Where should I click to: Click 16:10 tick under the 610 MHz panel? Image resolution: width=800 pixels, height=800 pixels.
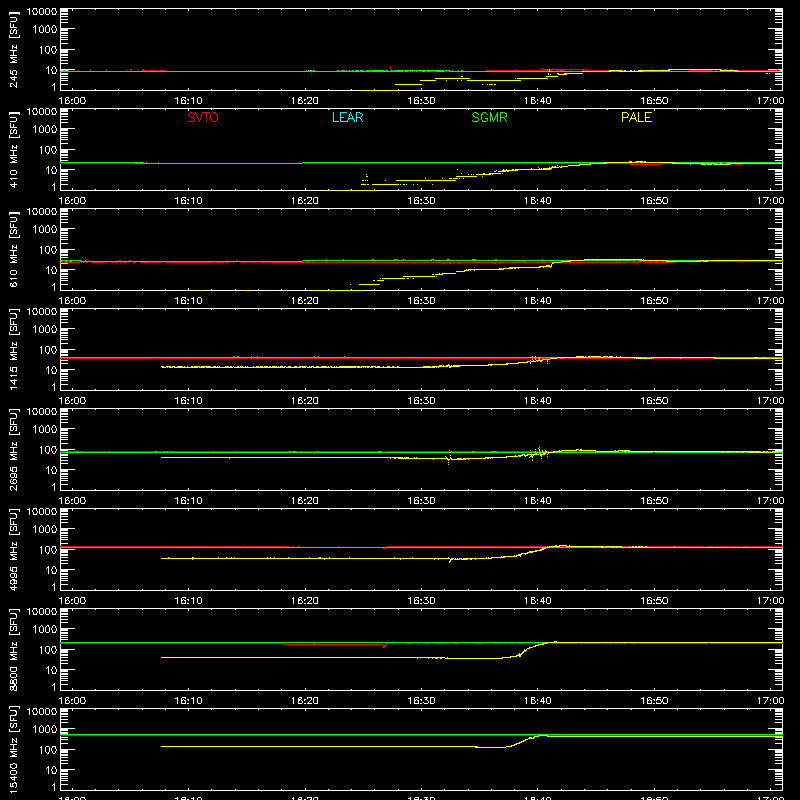point(188,301)
